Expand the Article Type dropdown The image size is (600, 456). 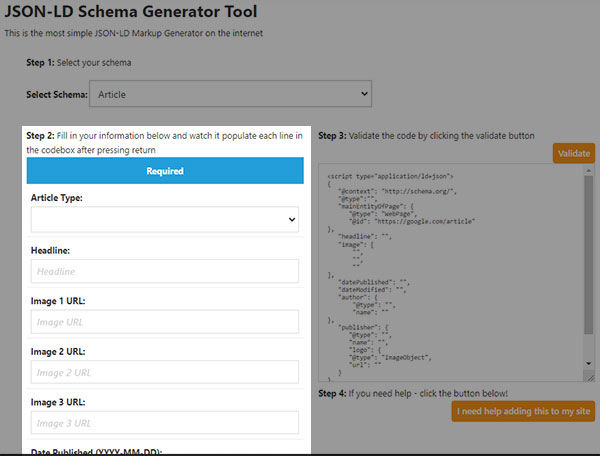point(165,220)
